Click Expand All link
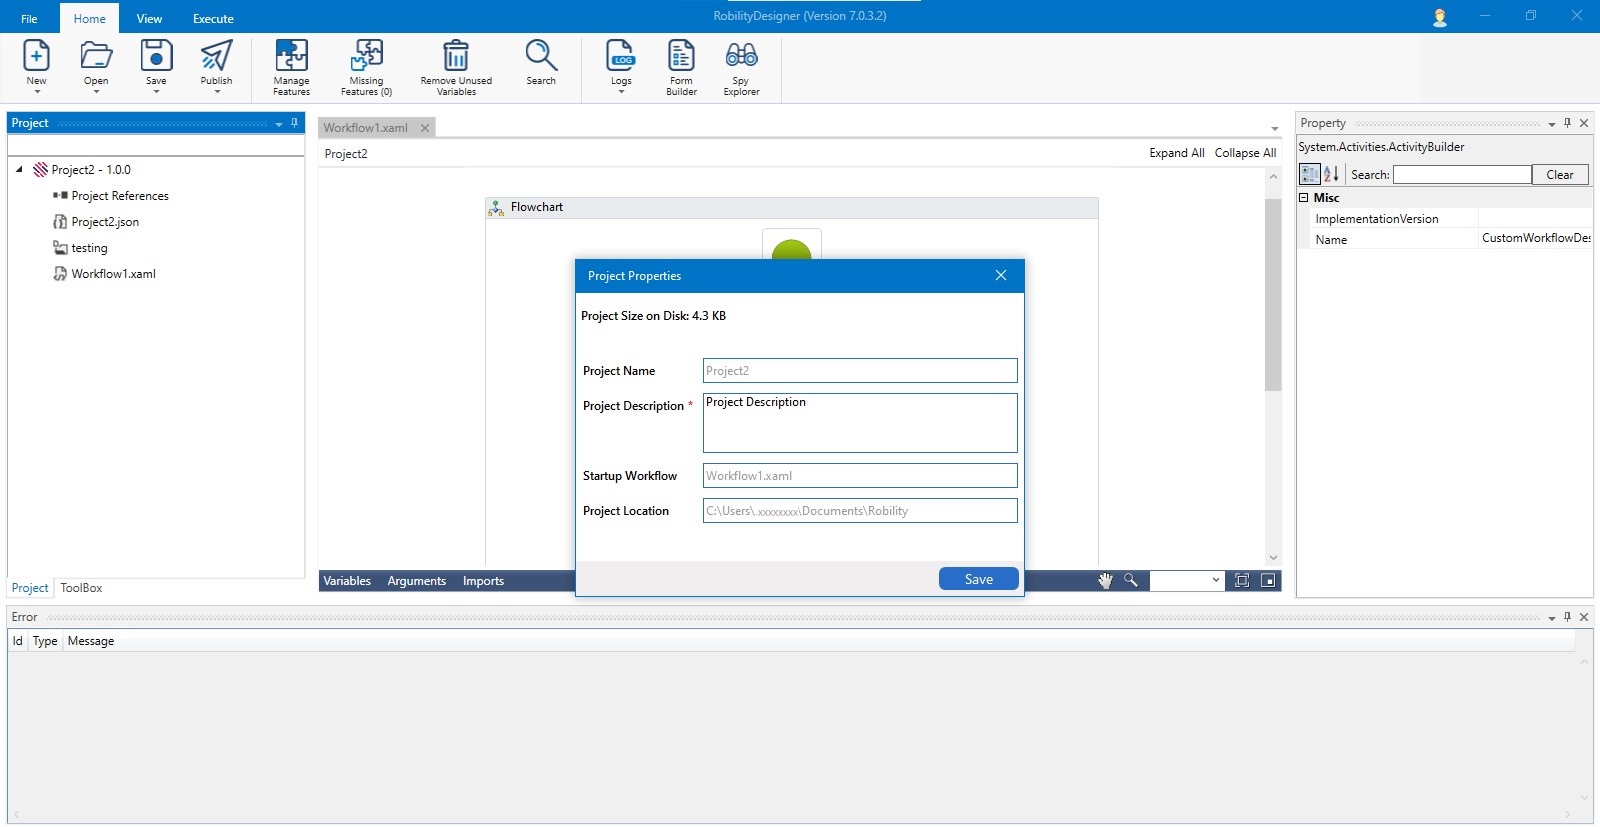 click(1176, 153)
